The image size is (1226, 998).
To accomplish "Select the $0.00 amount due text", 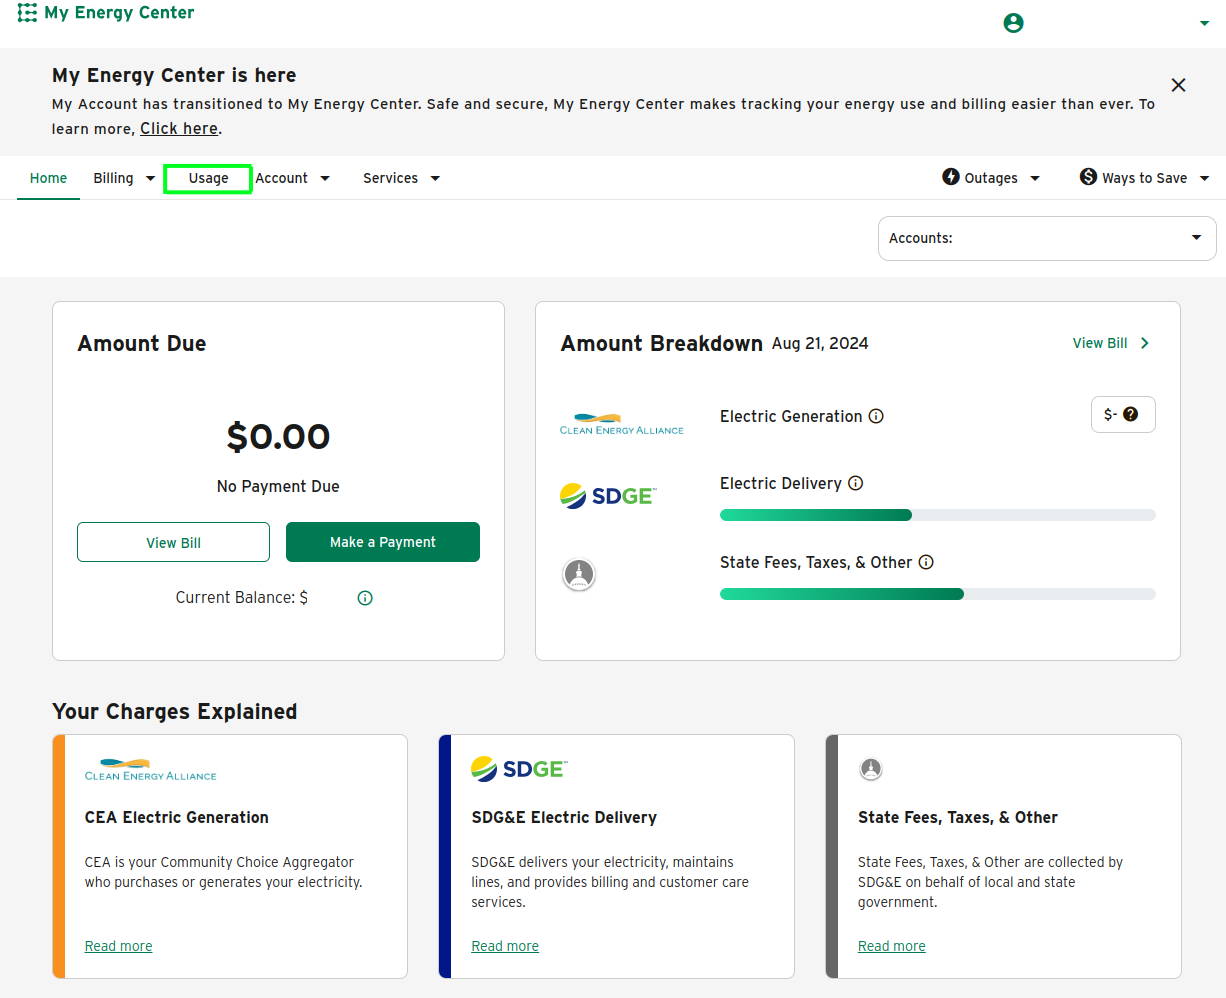I will point(278,436).
